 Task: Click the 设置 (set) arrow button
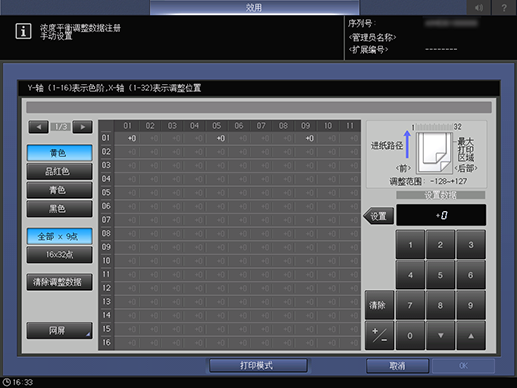coord(379,216)
